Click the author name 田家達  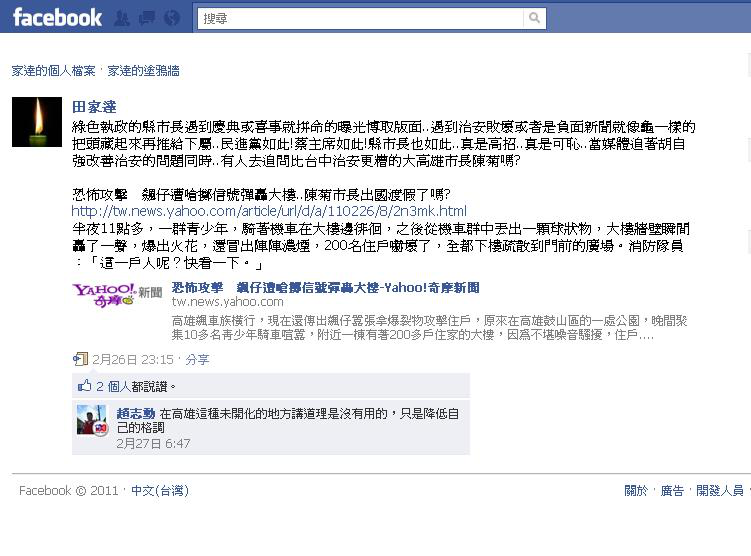[x=94, y=107]
